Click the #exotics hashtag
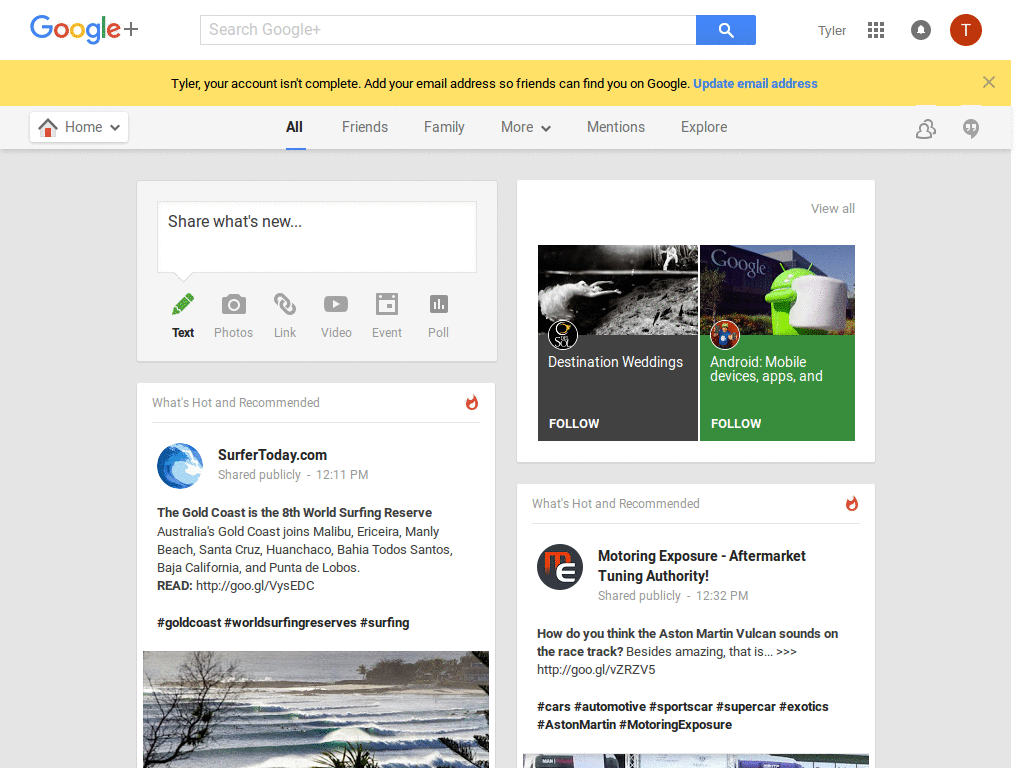 803,707
